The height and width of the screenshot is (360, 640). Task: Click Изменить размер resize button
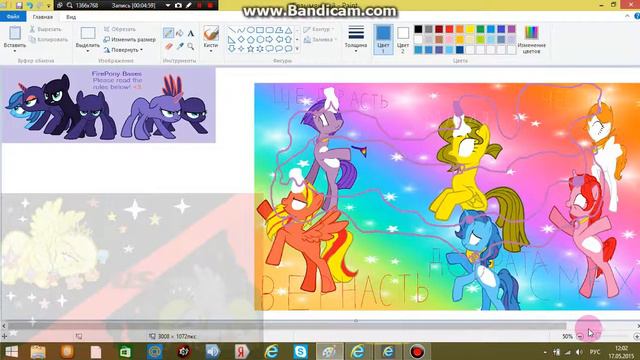click(x=129, y=40)
